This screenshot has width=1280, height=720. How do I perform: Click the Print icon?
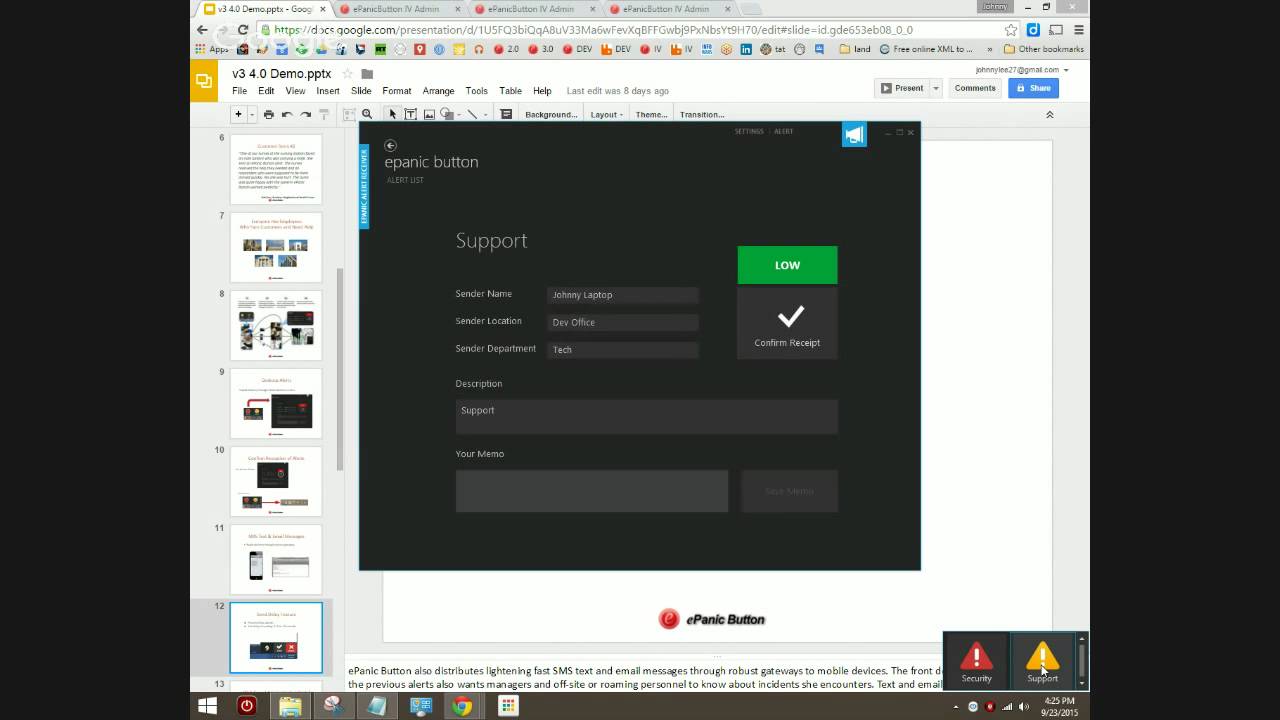pyautogui.click(x=269, y=114)
